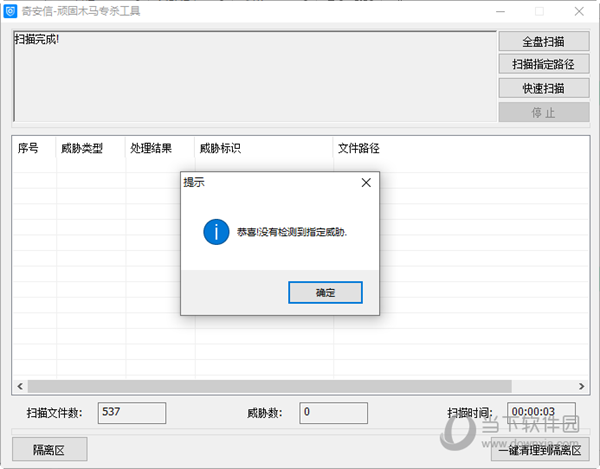This screenshot has width=600, height=469.
Task: Click the app shield icon in title bar
Action: click(10, 11)
